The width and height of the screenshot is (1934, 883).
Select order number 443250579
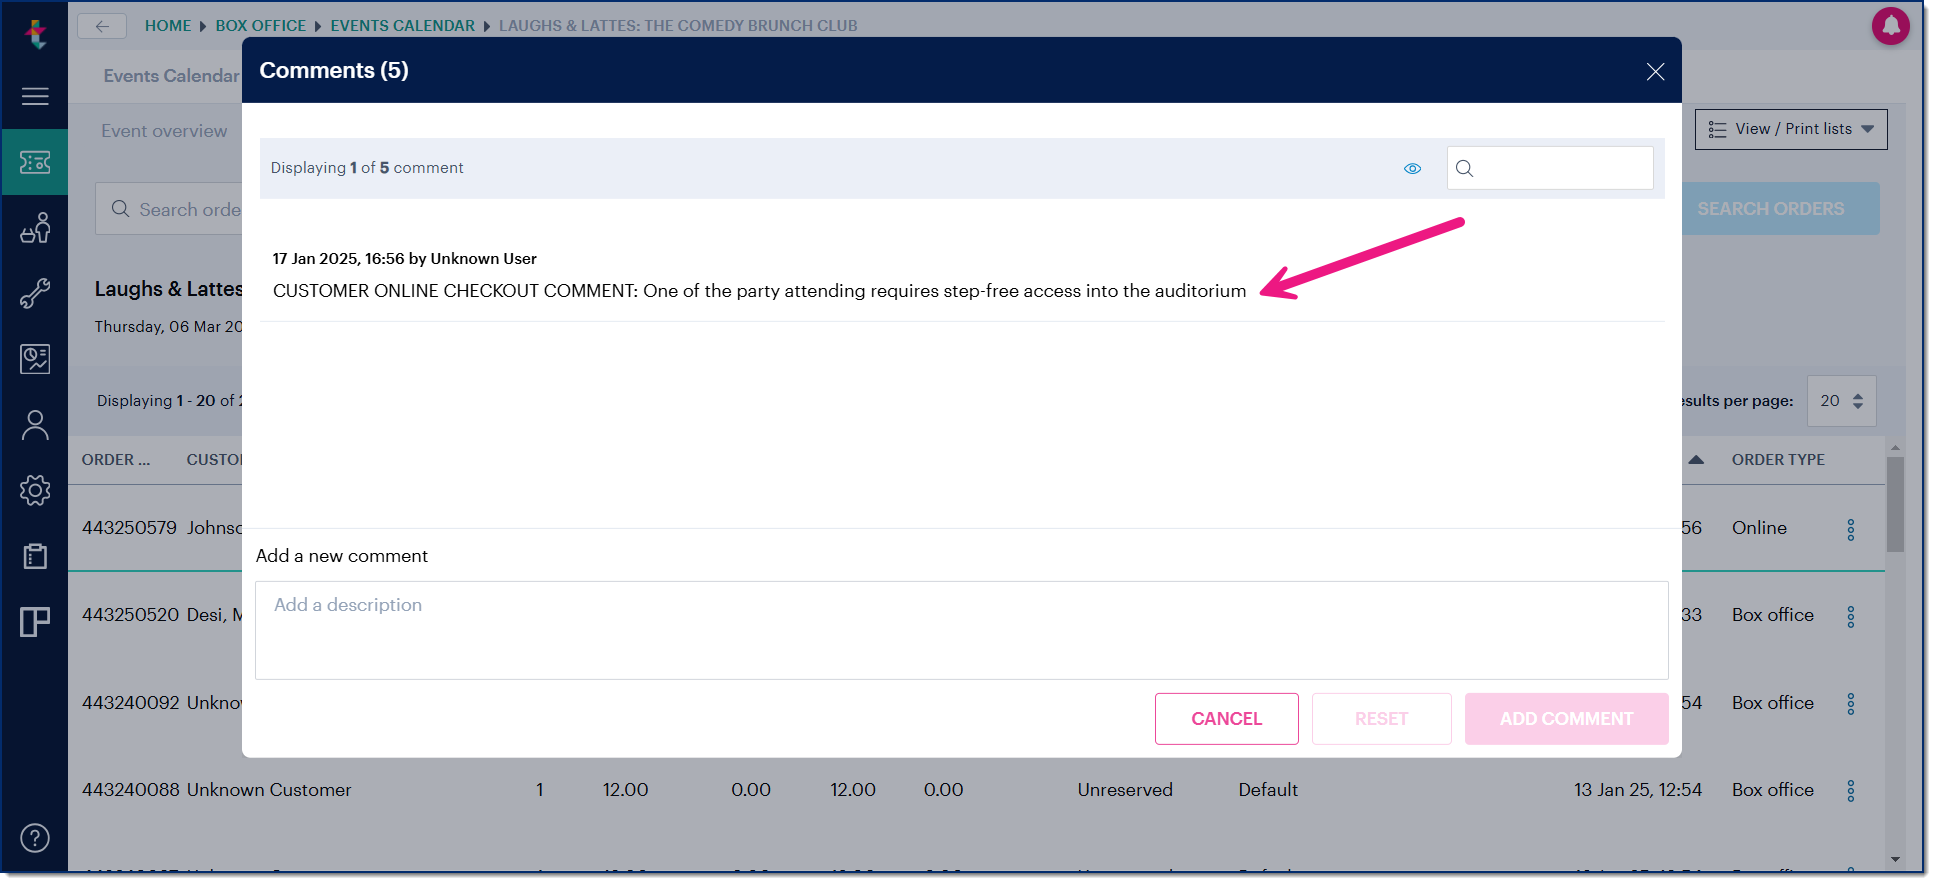(129, 528)
